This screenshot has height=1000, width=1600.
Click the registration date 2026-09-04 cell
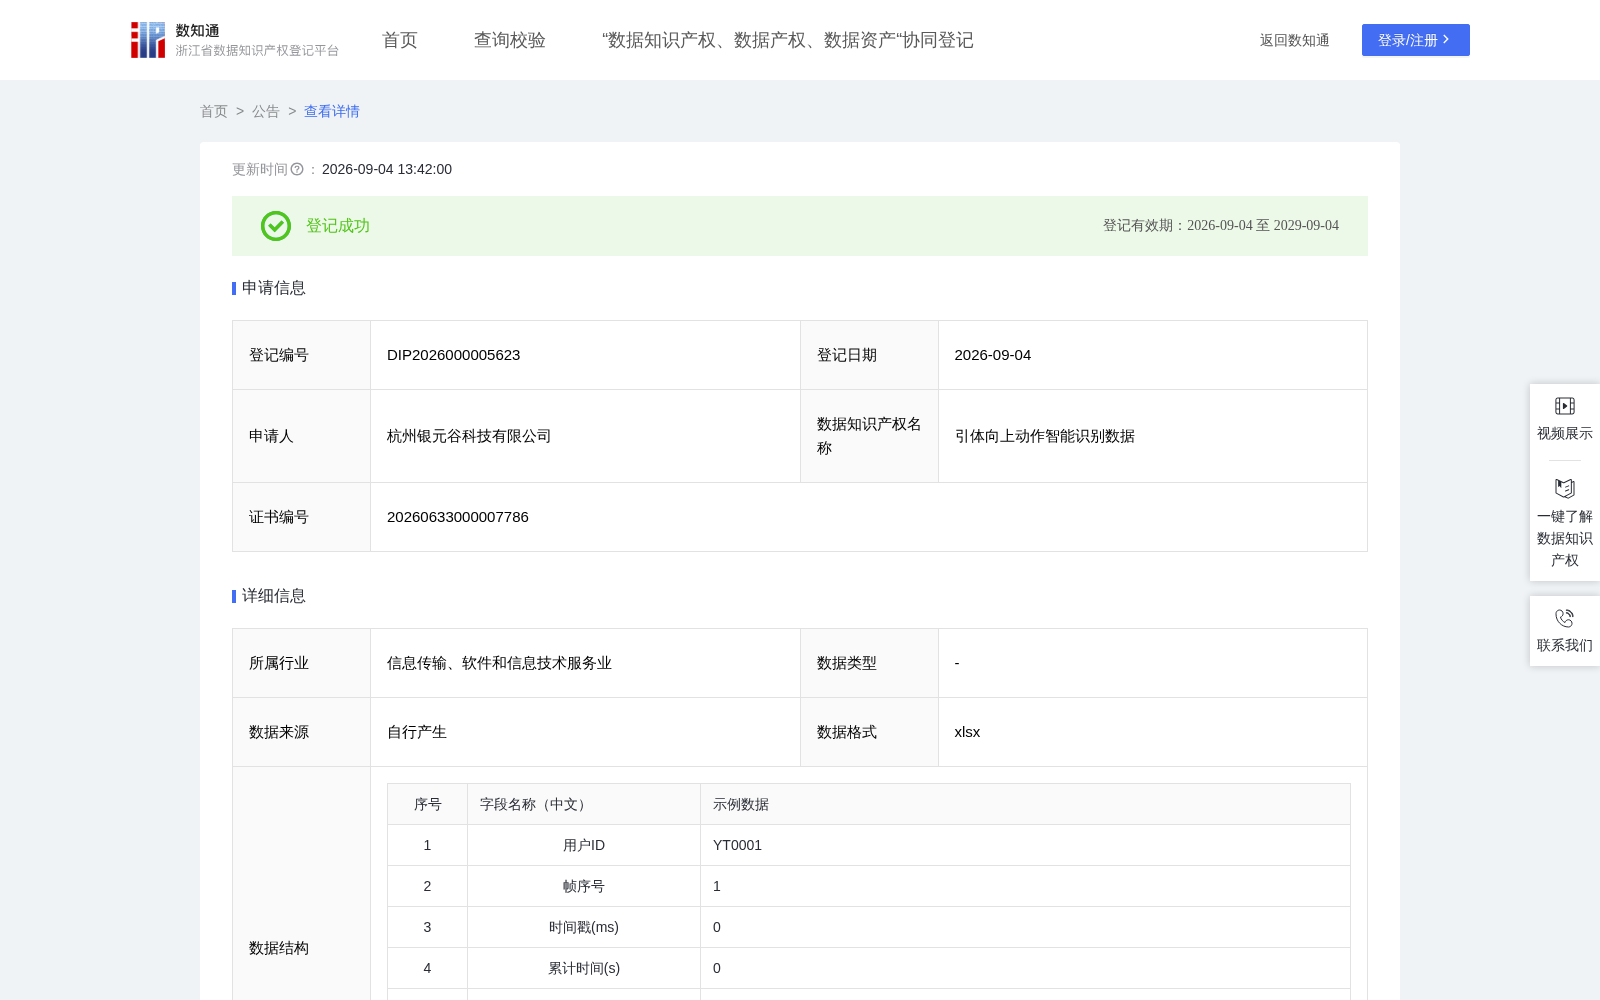(x=1153, y=355)
